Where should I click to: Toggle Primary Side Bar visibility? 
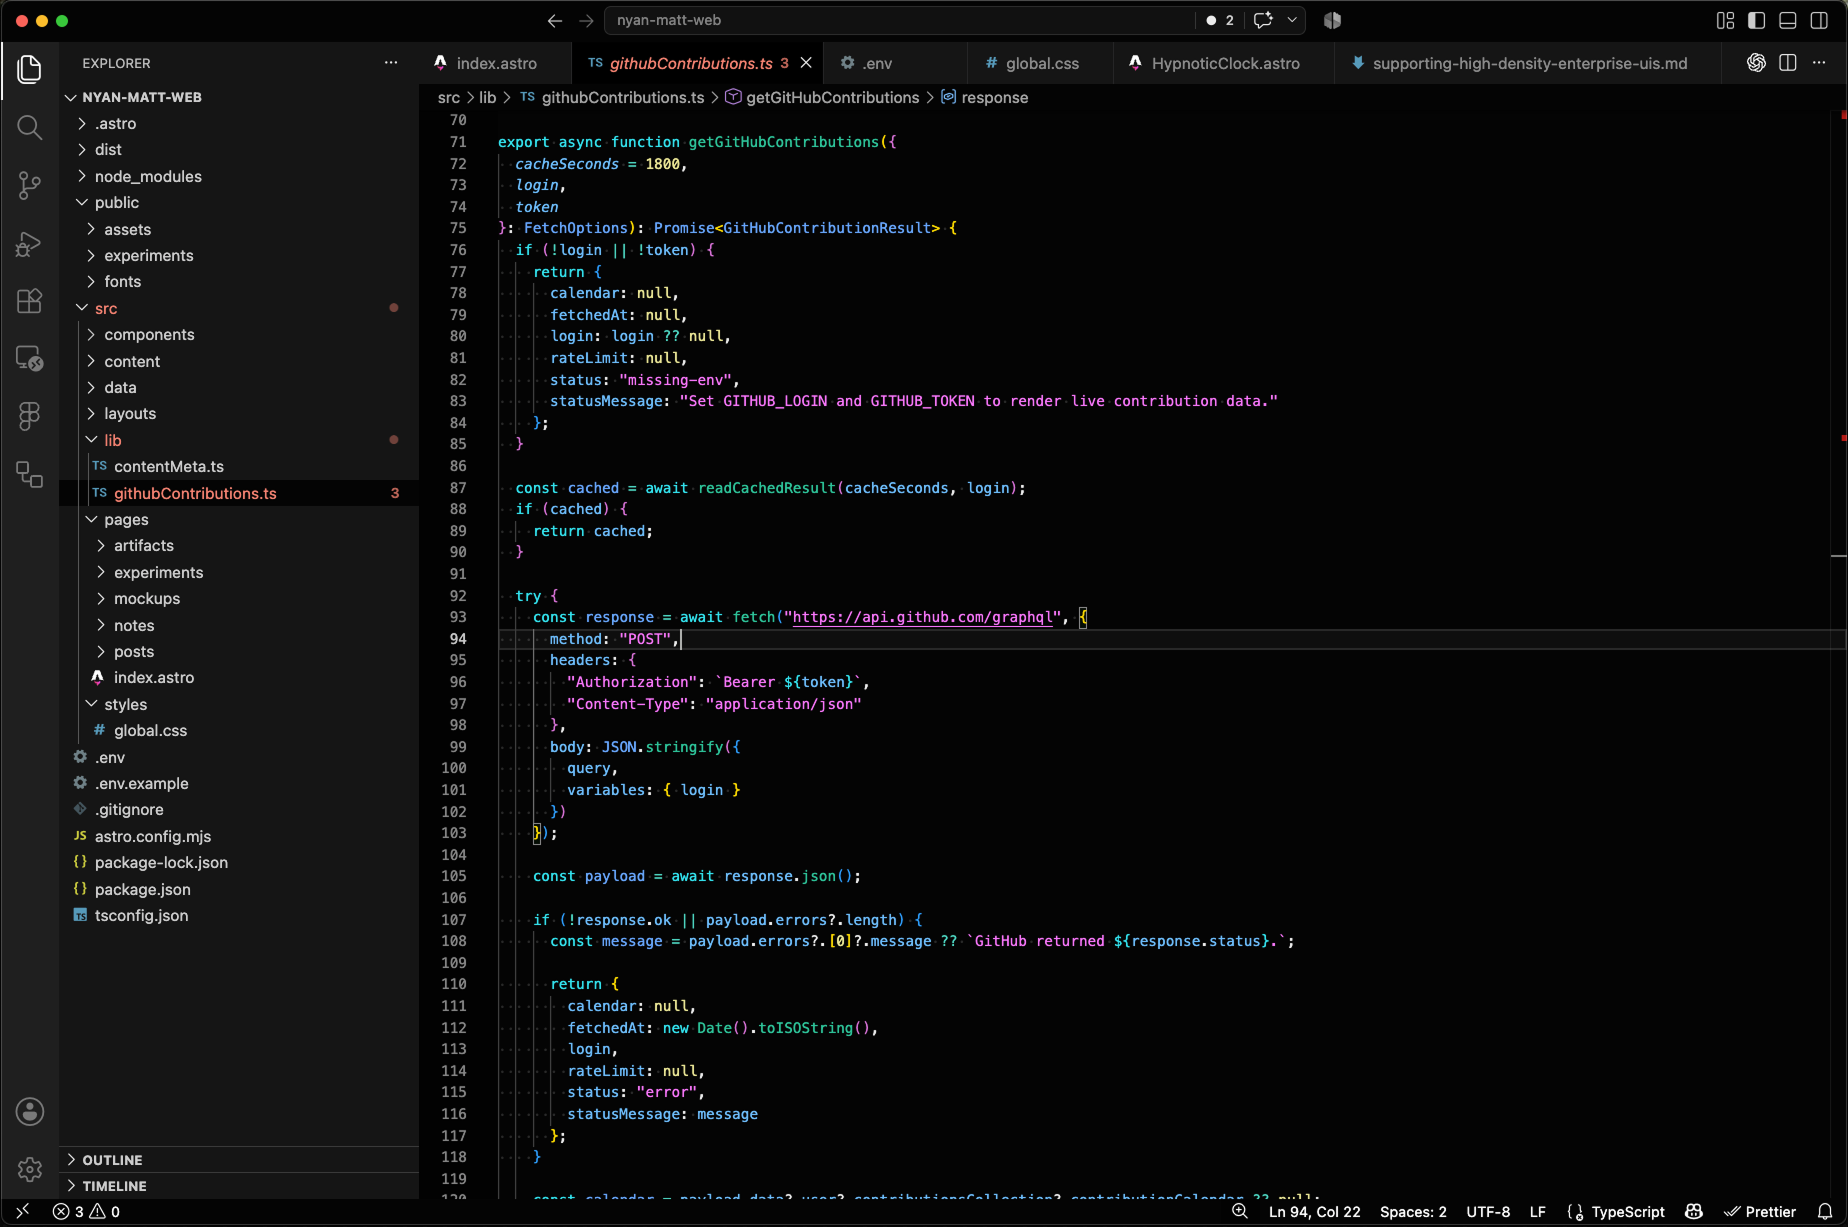tap(1756, 20)
